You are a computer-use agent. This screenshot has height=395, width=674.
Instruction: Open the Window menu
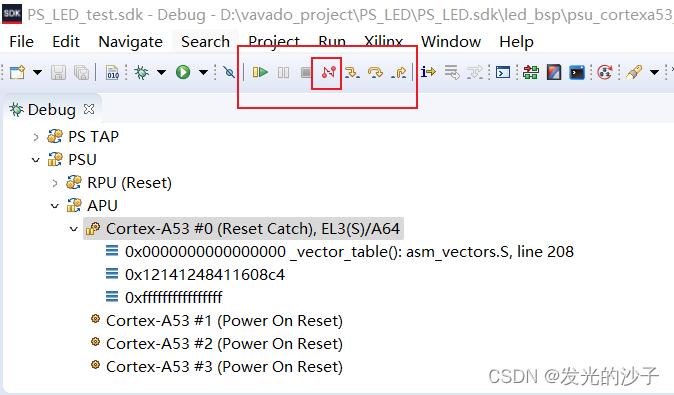point(450,42)
